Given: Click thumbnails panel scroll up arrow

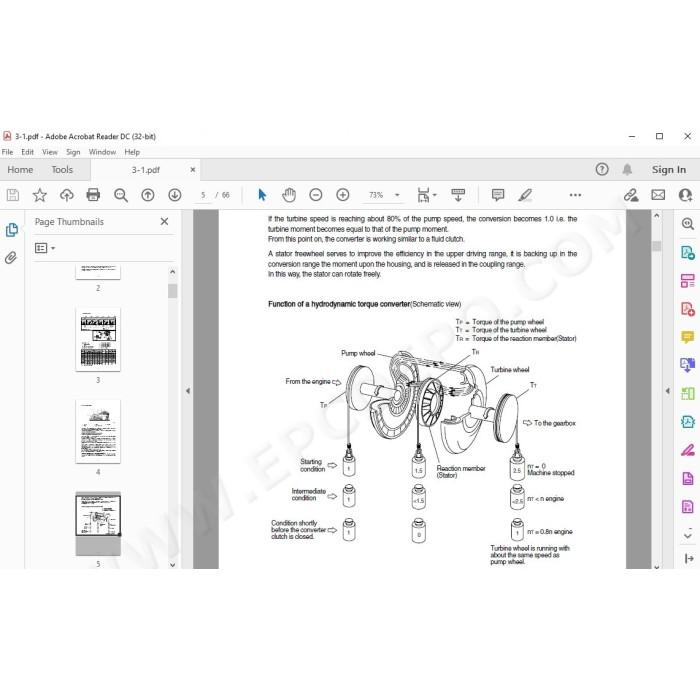Looking at the screenshot, I should click(173, 271).
